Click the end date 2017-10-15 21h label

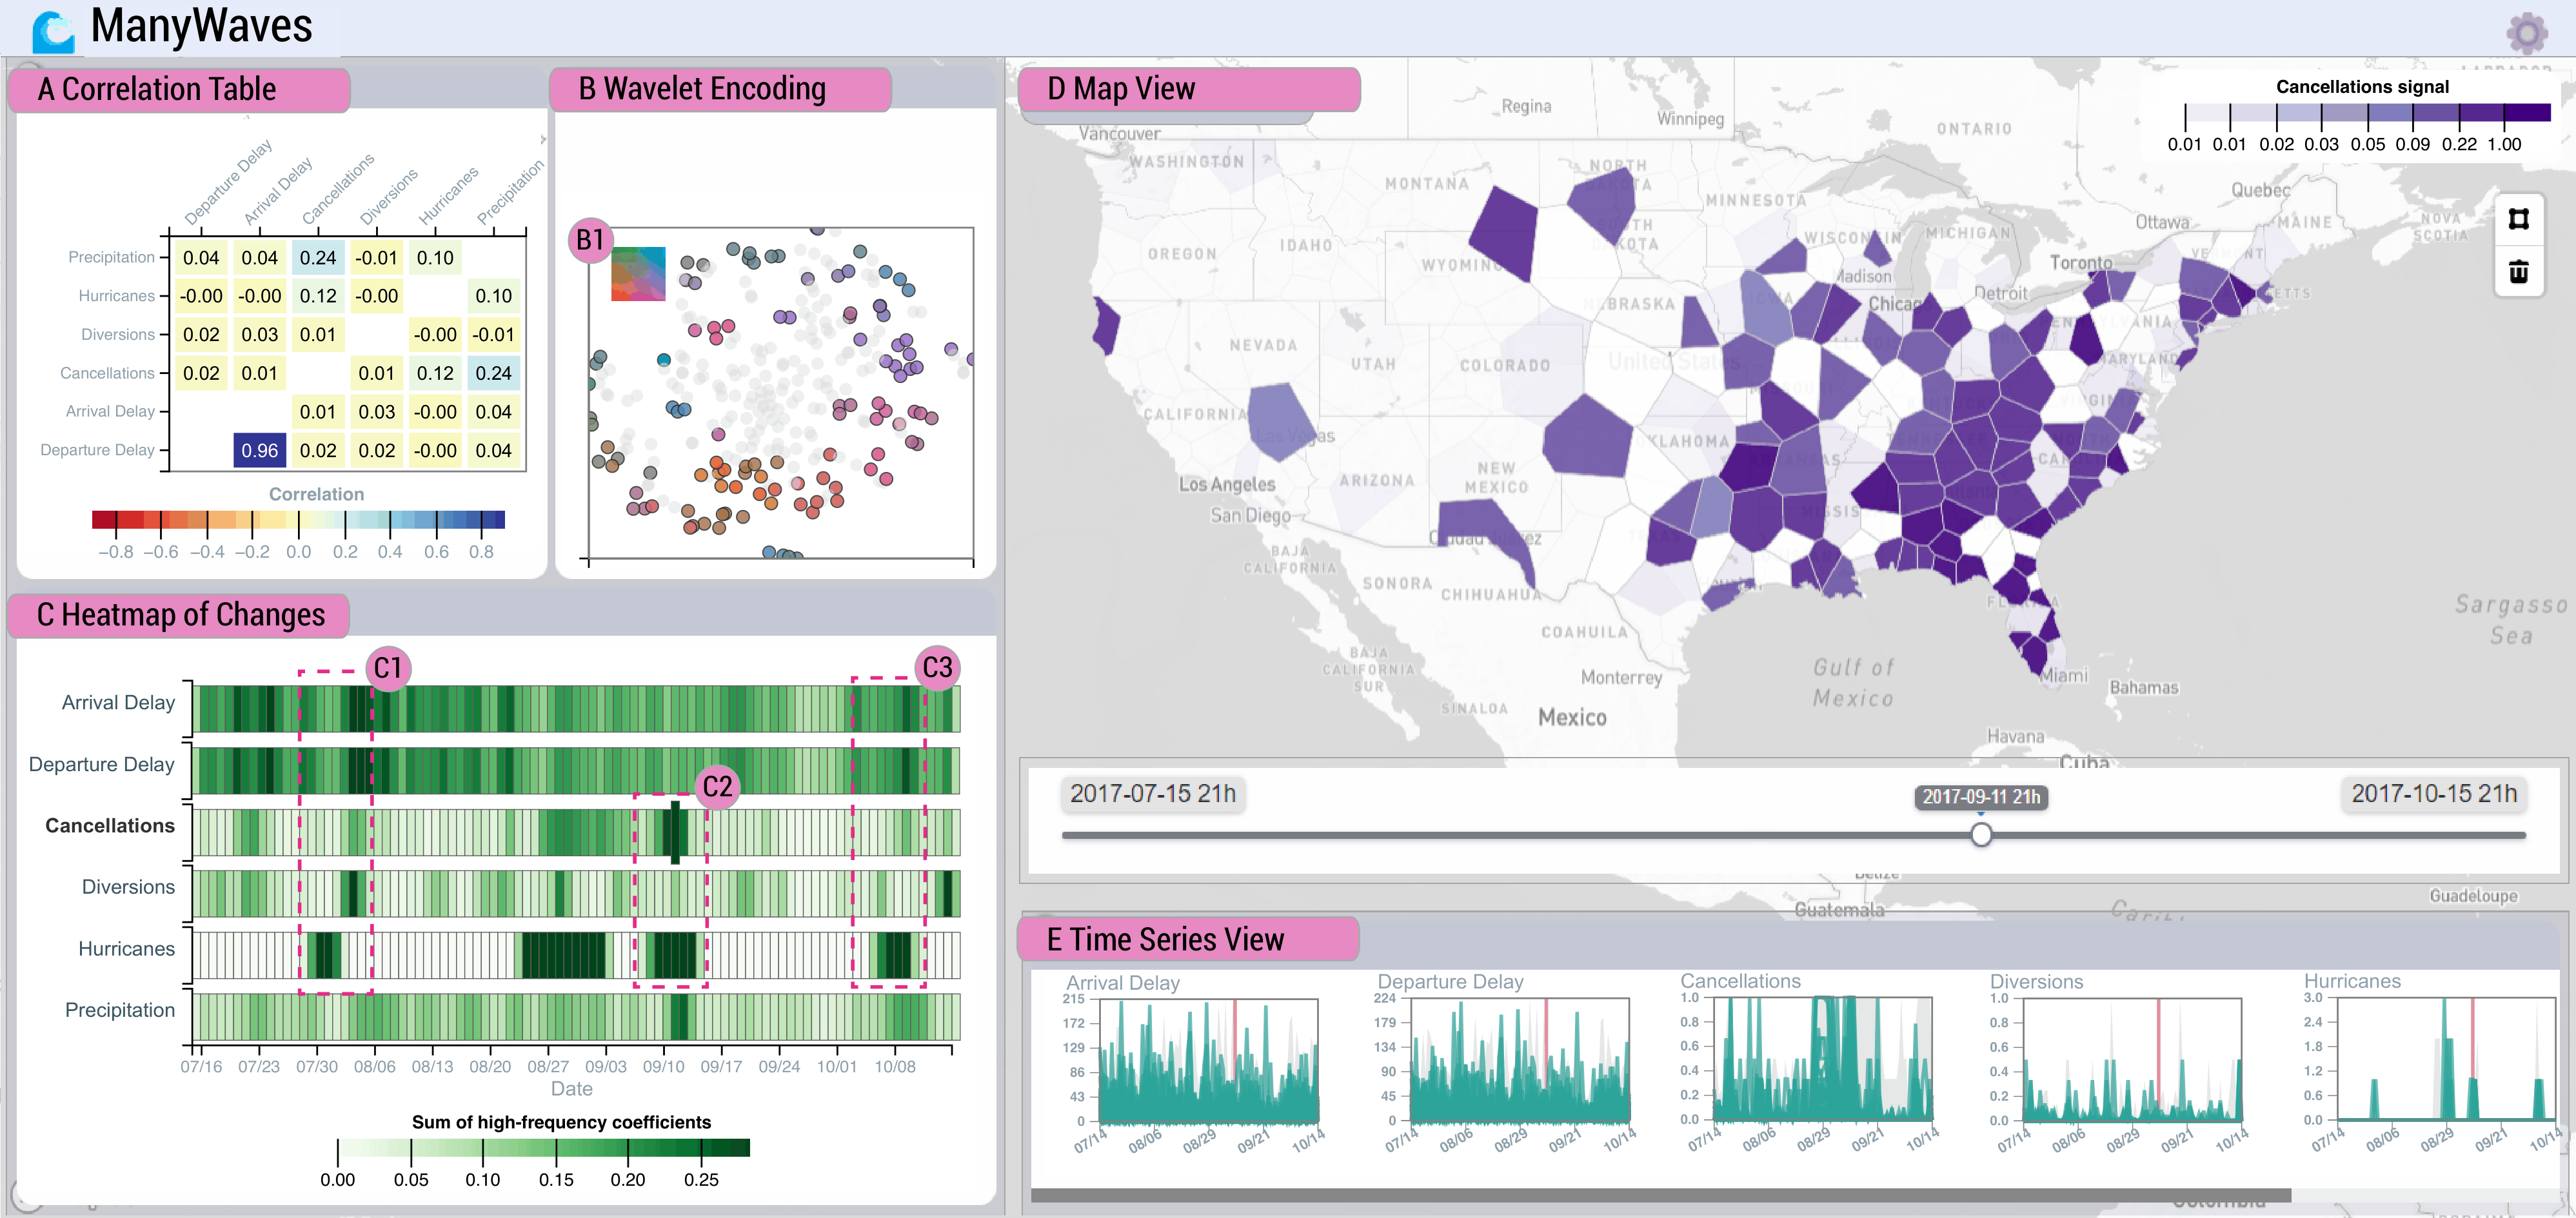[2434, 793]
